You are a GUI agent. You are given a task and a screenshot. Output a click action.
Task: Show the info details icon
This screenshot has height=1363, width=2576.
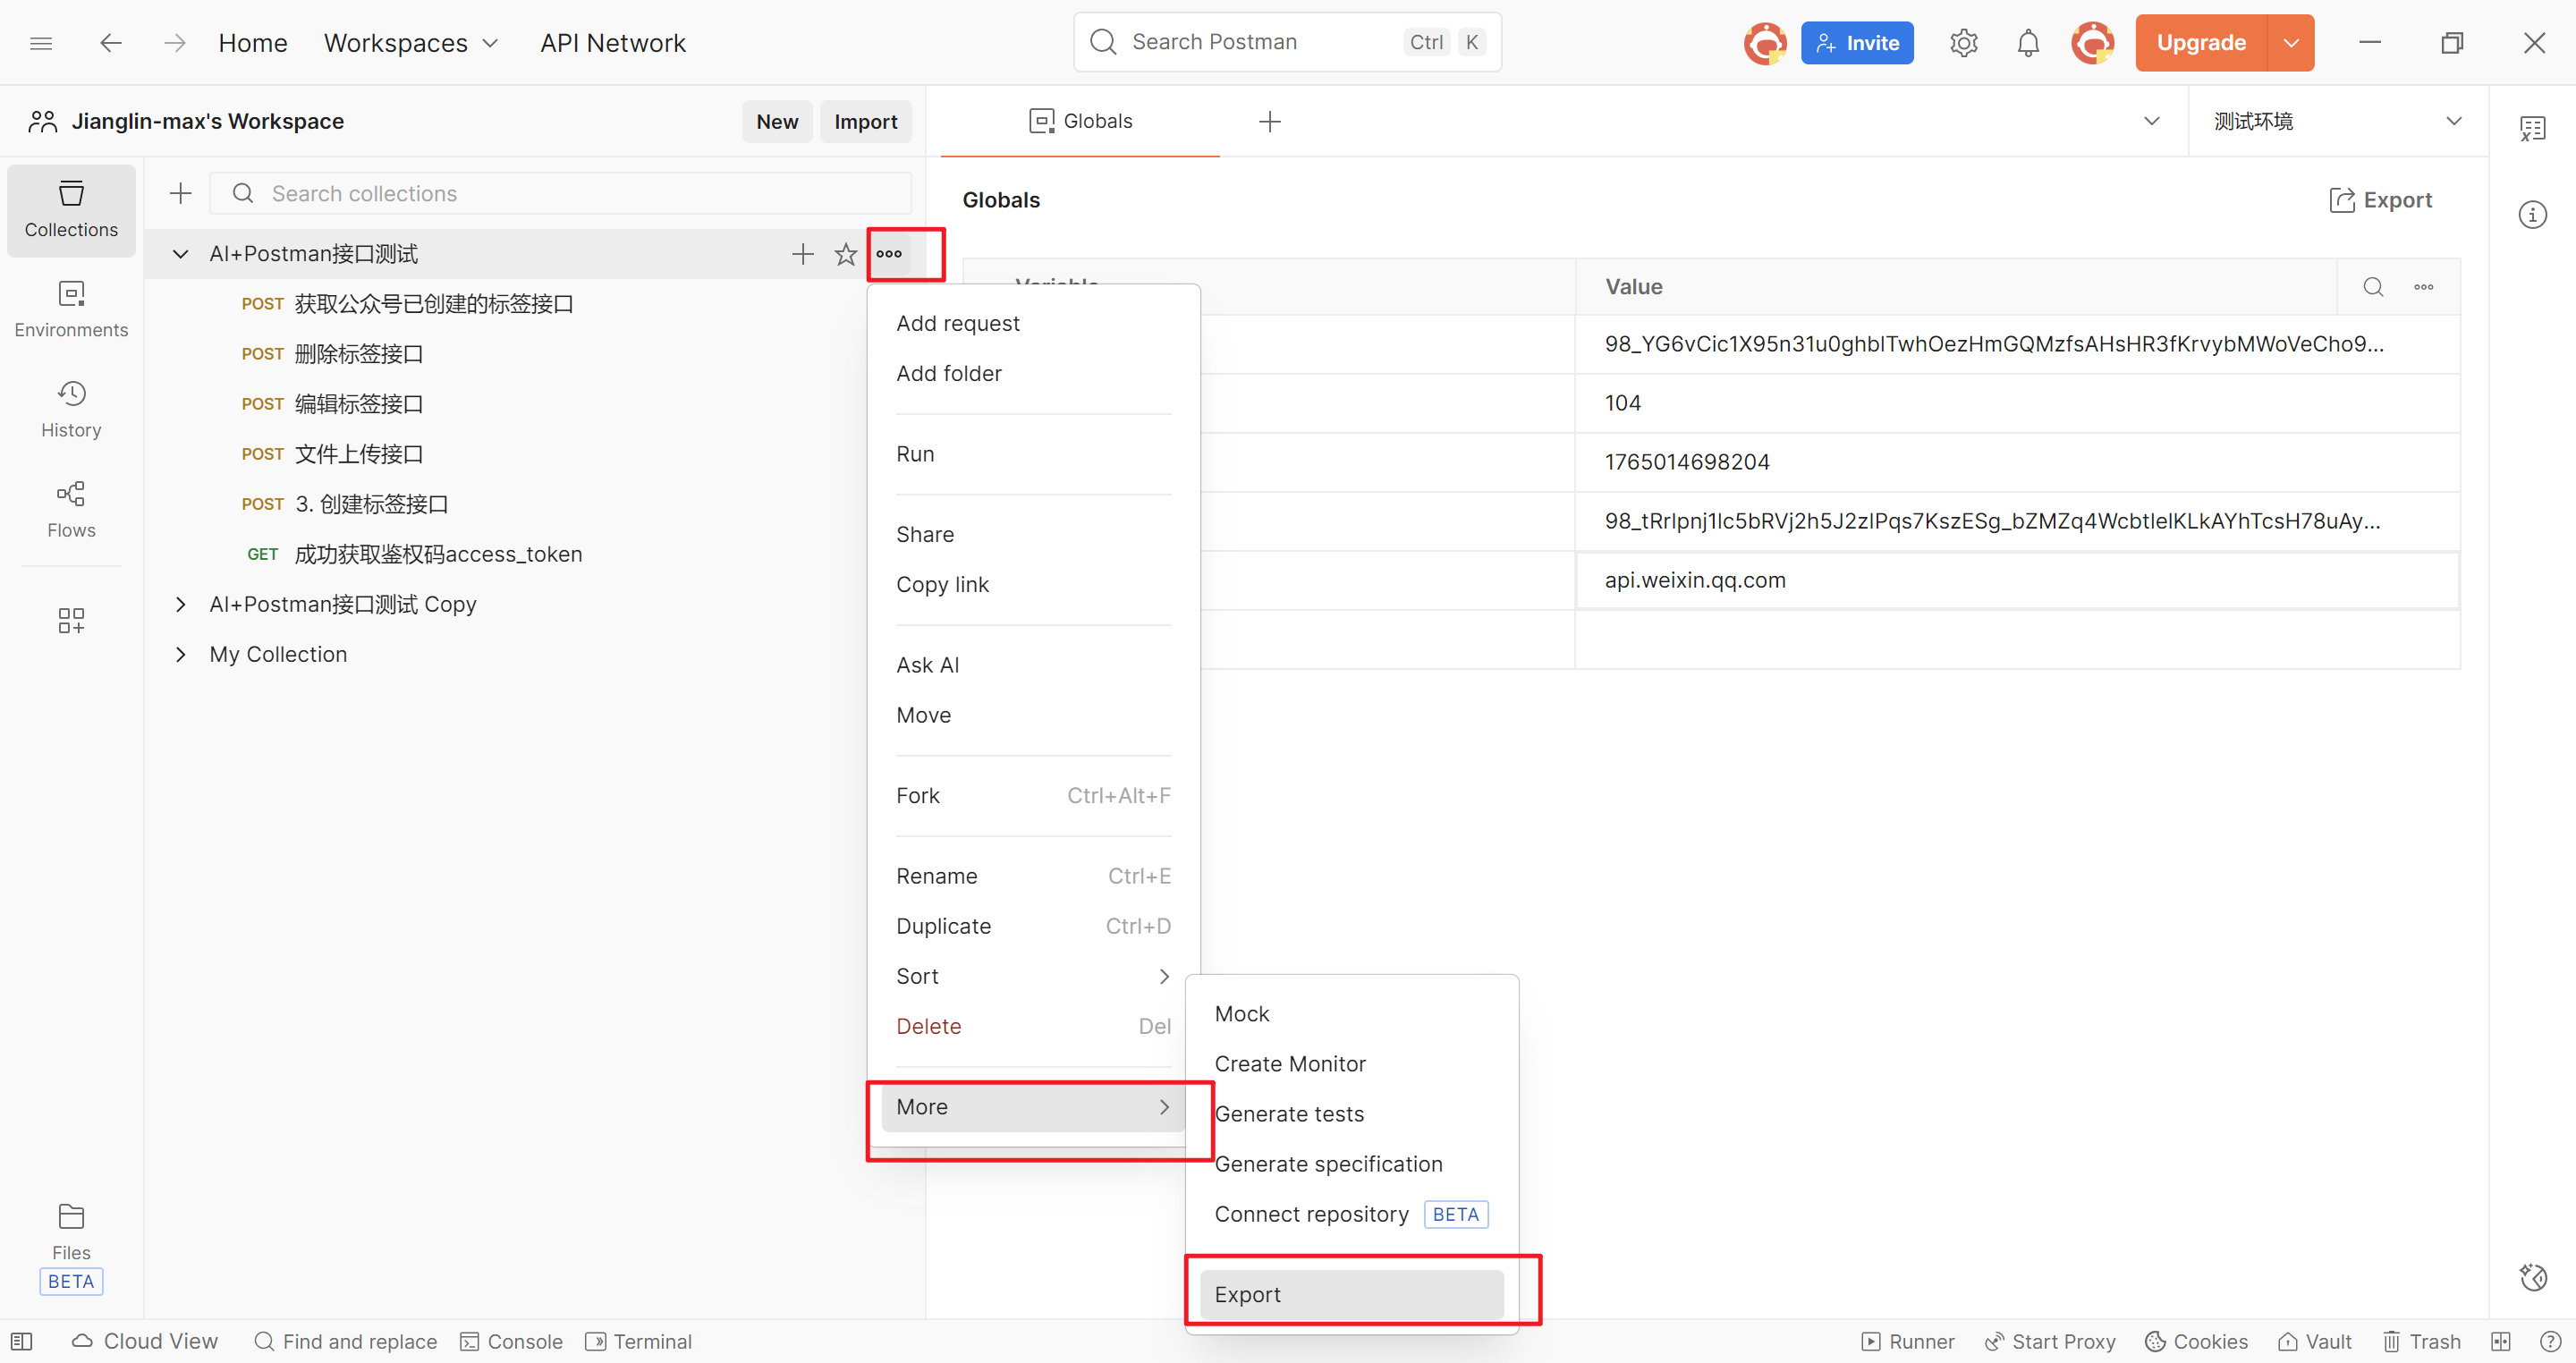(2533, 214)
